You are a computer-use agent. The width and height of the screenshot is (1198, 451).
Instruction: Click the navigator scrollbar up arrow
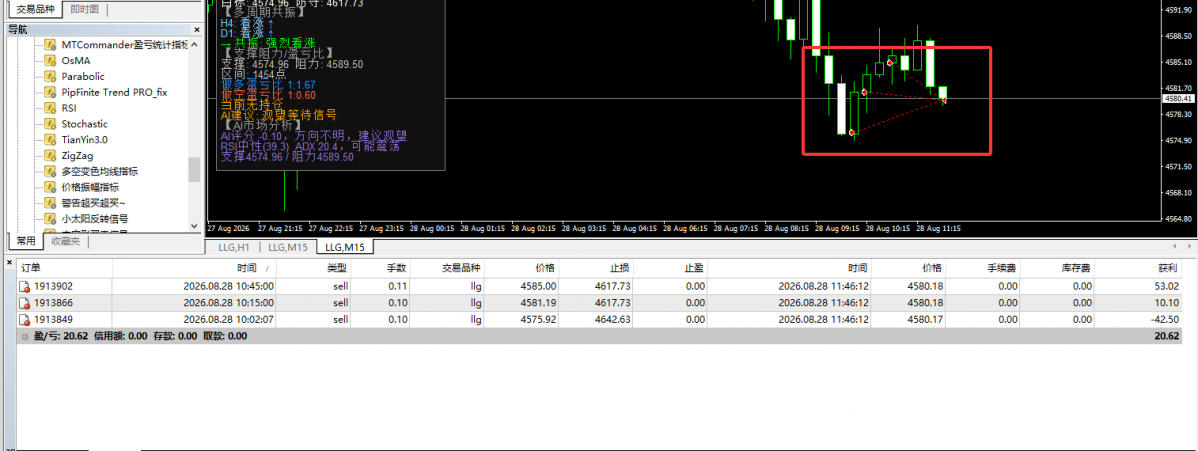194,43
